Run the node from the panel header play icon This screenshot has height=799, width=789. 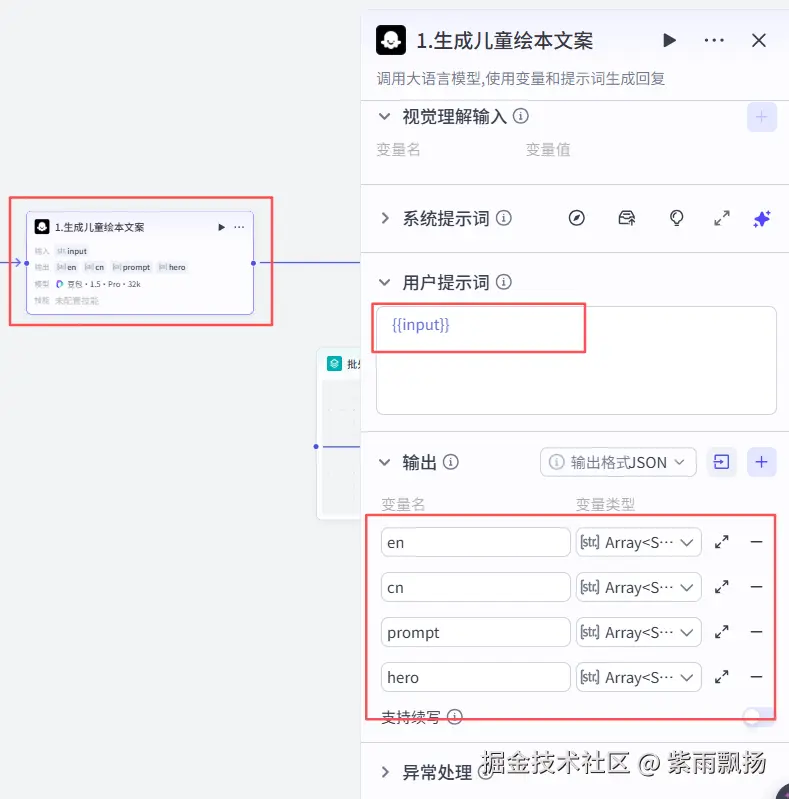pyautogui.click(x=669, y=40)
